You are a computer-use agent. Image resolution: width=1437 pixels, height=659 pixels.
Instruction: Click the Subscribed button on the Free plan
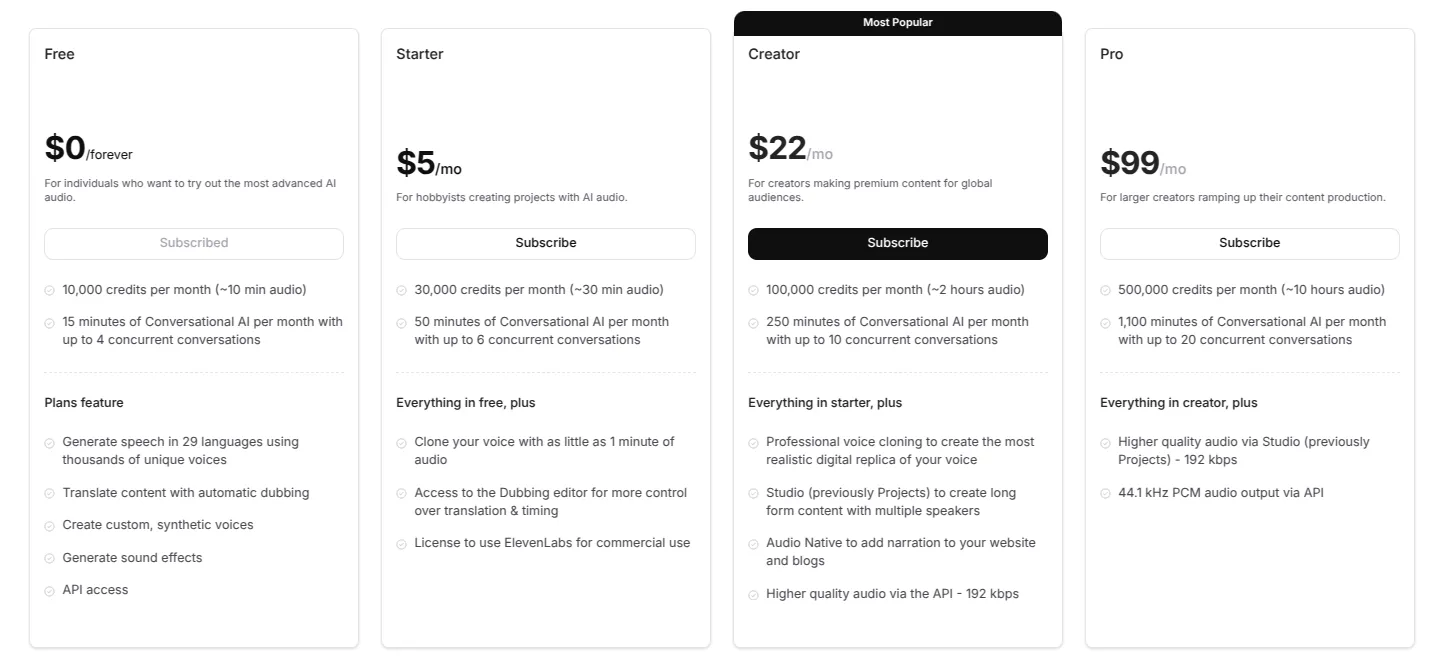(x=193, y=243)
